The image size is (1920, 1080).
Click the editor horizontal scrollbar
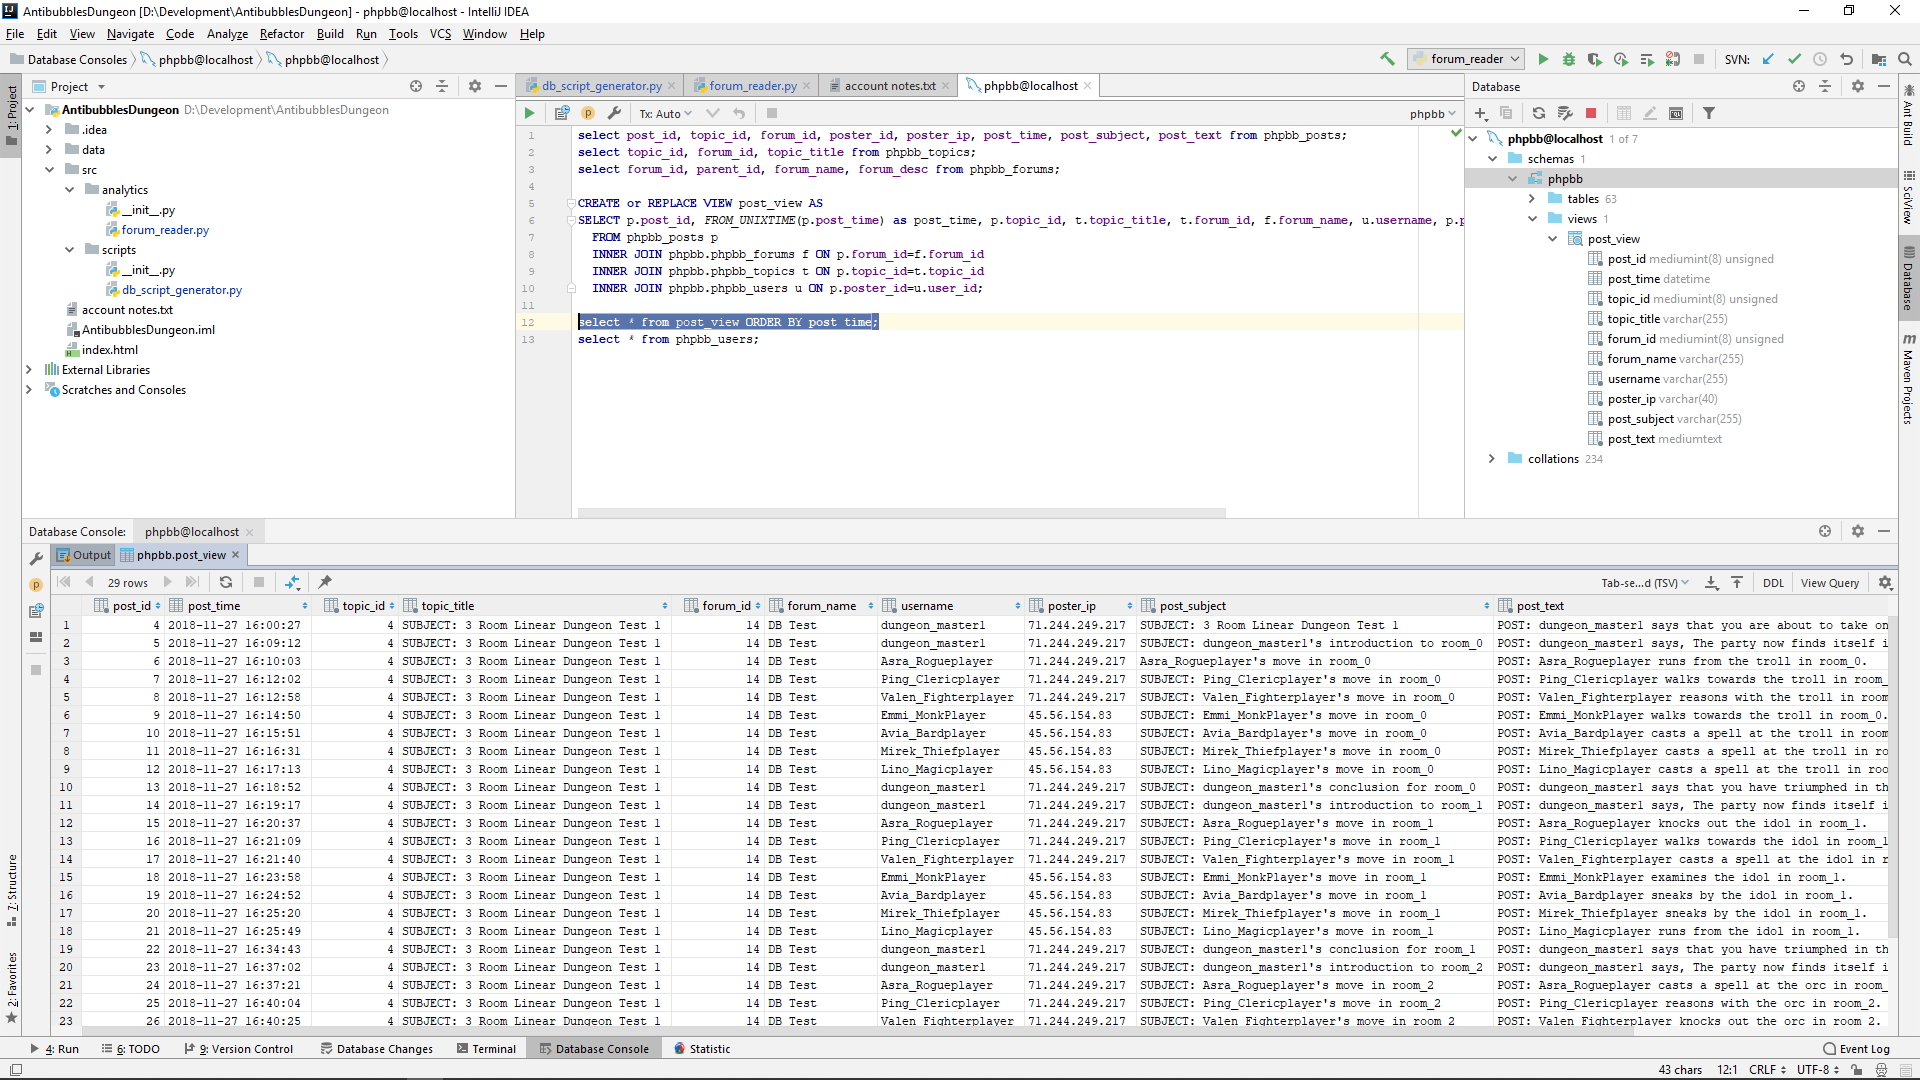pyautogui.click(x=900, y=513)
